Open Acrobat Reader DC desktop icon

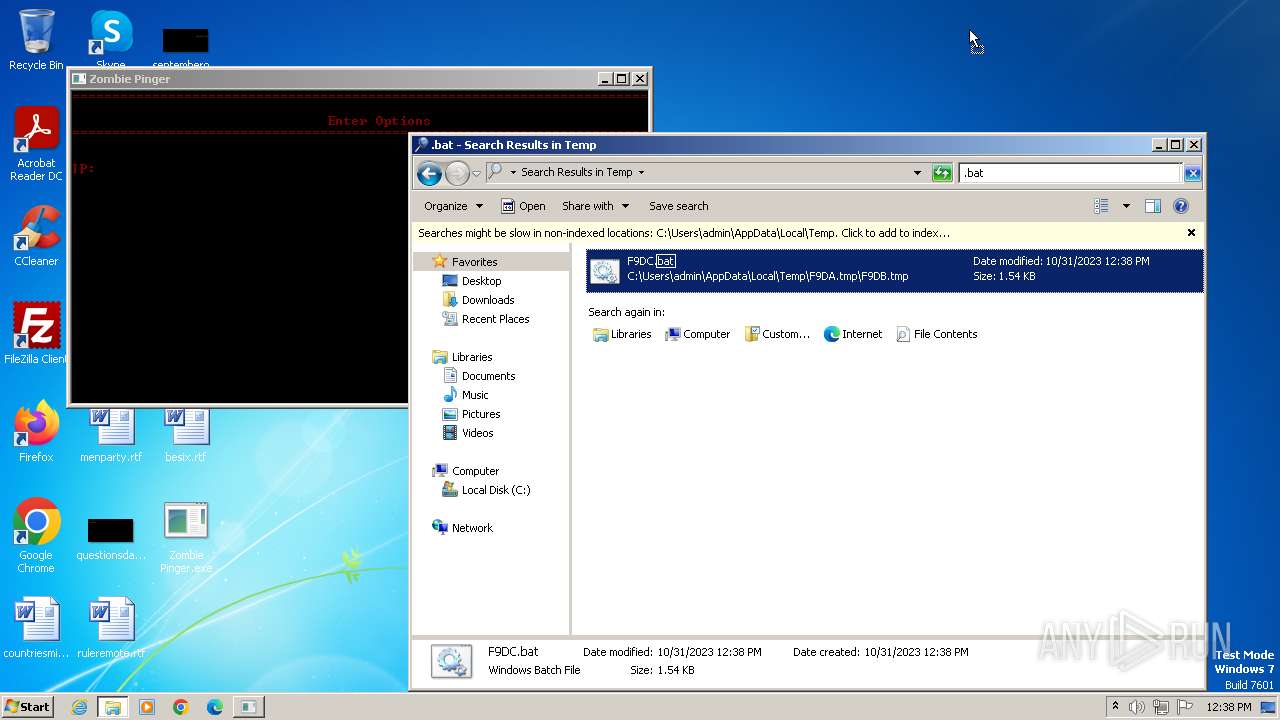(x=36, y=145)
